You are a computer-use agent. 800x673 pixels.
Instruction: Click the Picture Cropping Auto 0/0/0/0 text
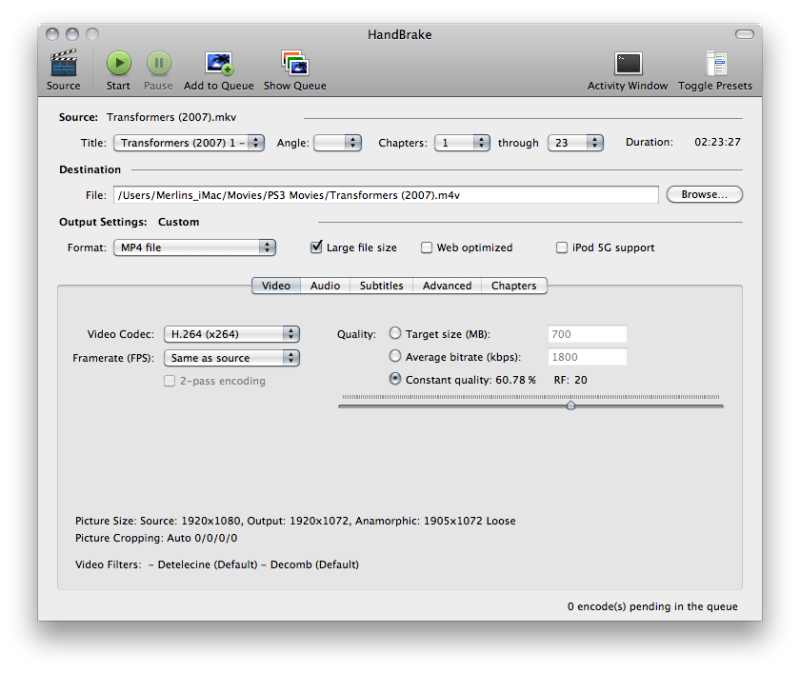point(156,538)
